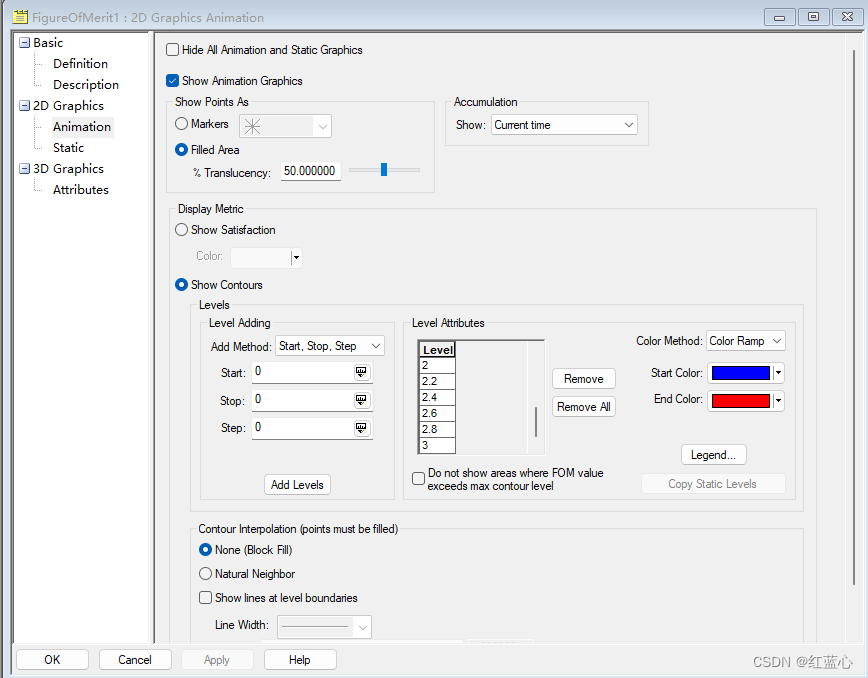This screenshot has width=868, height=678.
Task: Click the Cancel button
Action: (135, 660)
